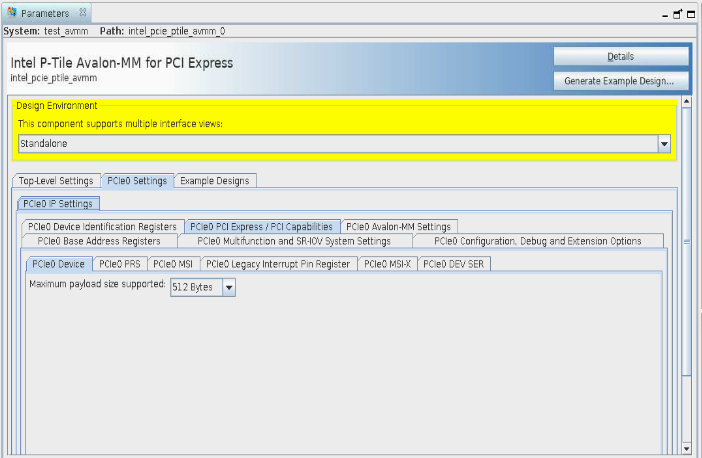The image size is (702, 458).
Task: Open the PCIe0 PRS tab
Action: click(120, 264)
